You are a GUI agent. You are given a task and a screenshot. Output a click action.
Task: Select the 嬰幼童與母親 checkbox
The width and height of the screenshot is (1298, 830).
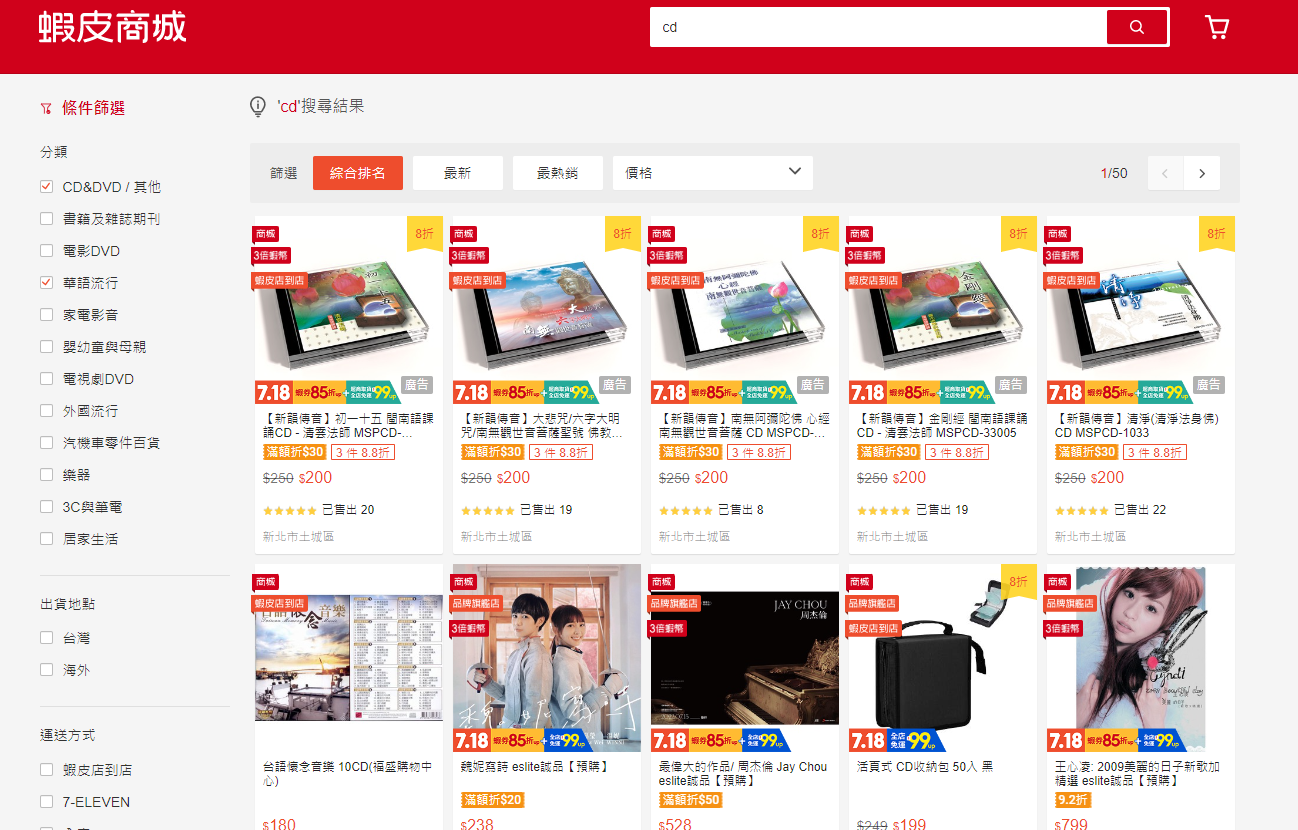pos(46,347)
